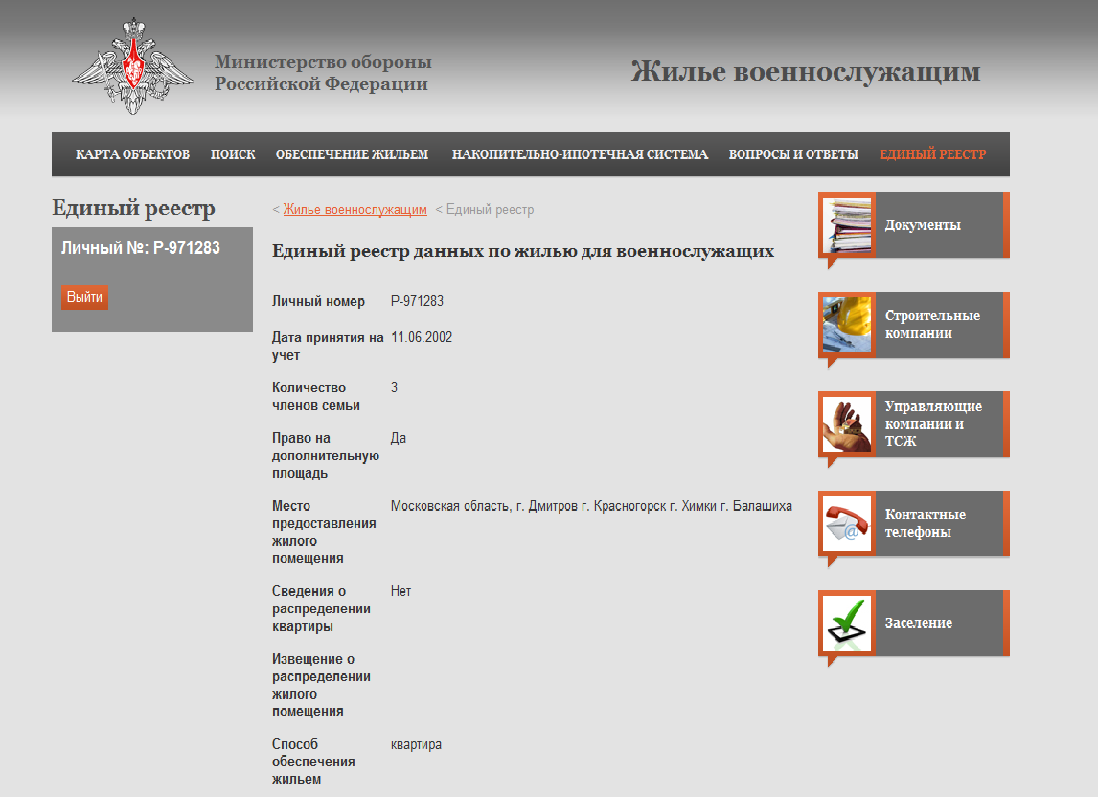Follow the Жилье военнослужащим breadcrumb link
1098x797 pixels.
tap(355, 210)
